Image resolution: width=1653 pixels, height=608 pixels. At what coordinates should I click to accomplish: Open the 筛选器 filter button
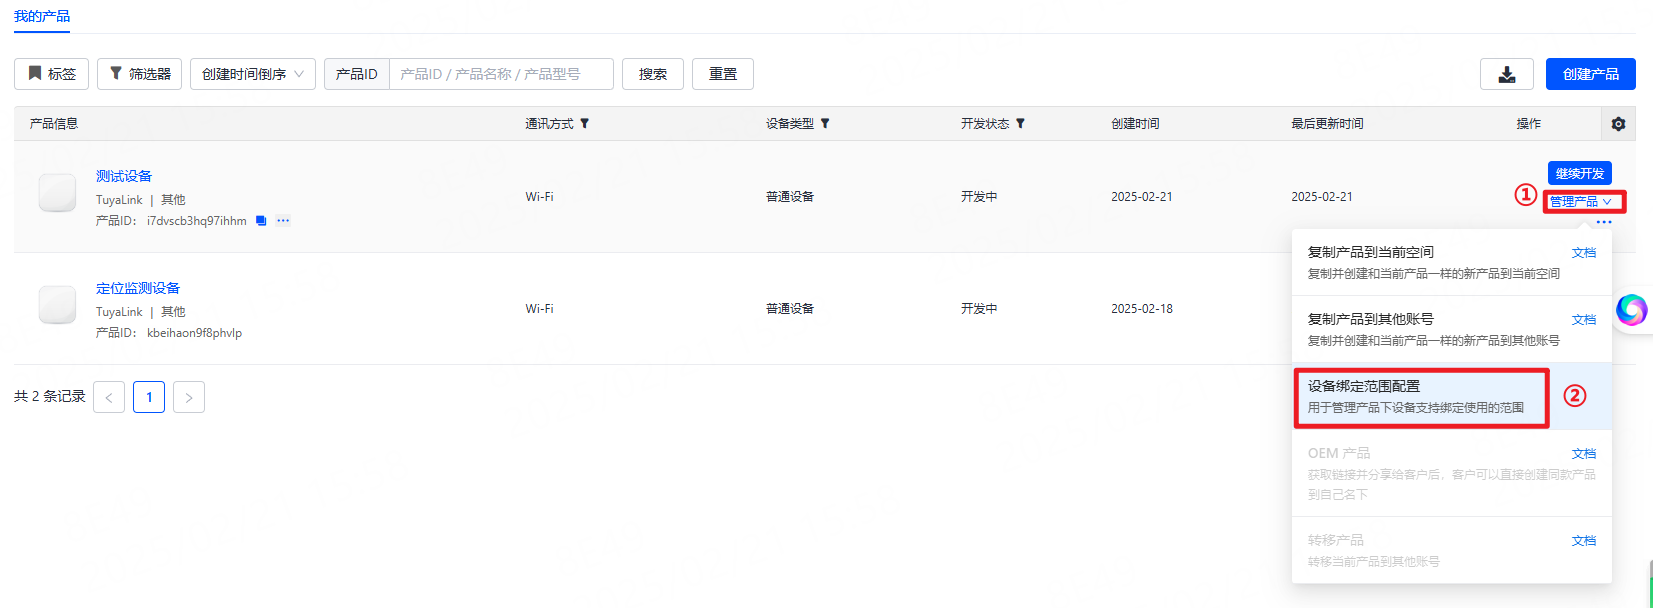[140, 74]
